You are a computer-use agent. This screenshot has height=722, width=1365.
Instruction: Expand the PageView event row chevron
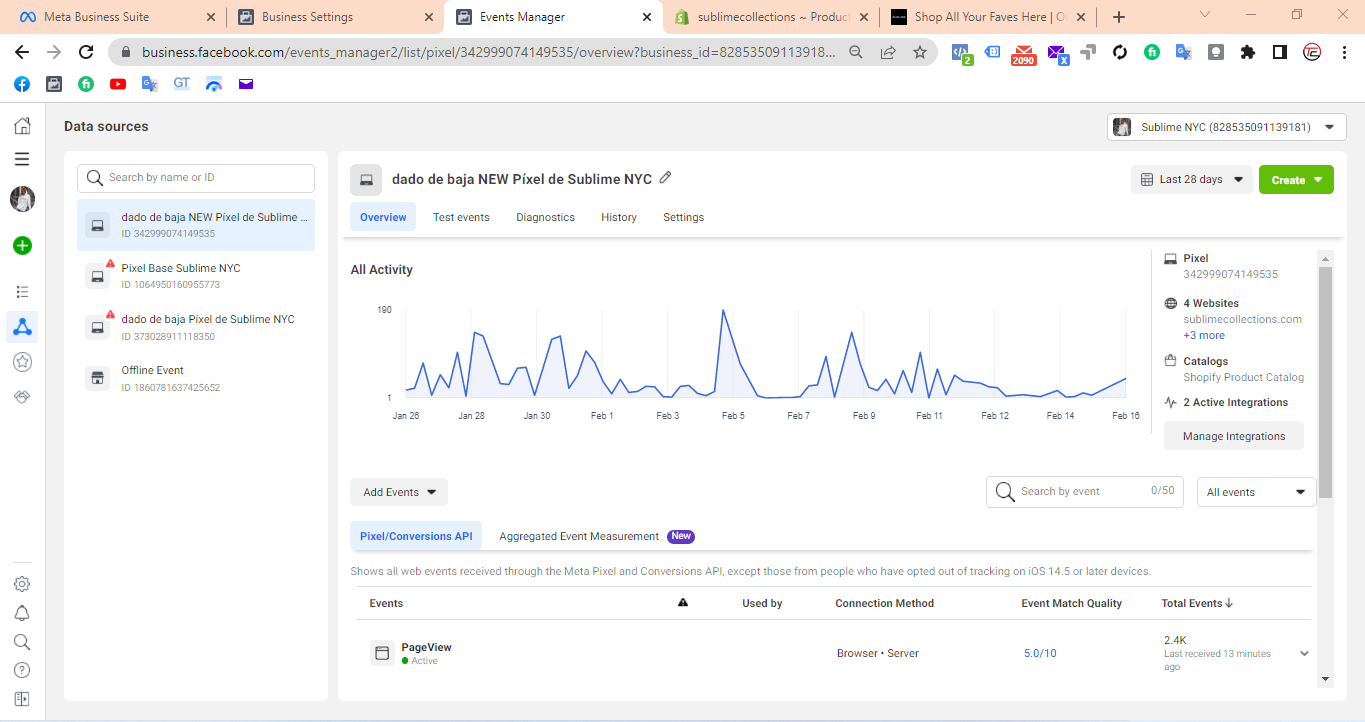click(x=1304, y=653)
